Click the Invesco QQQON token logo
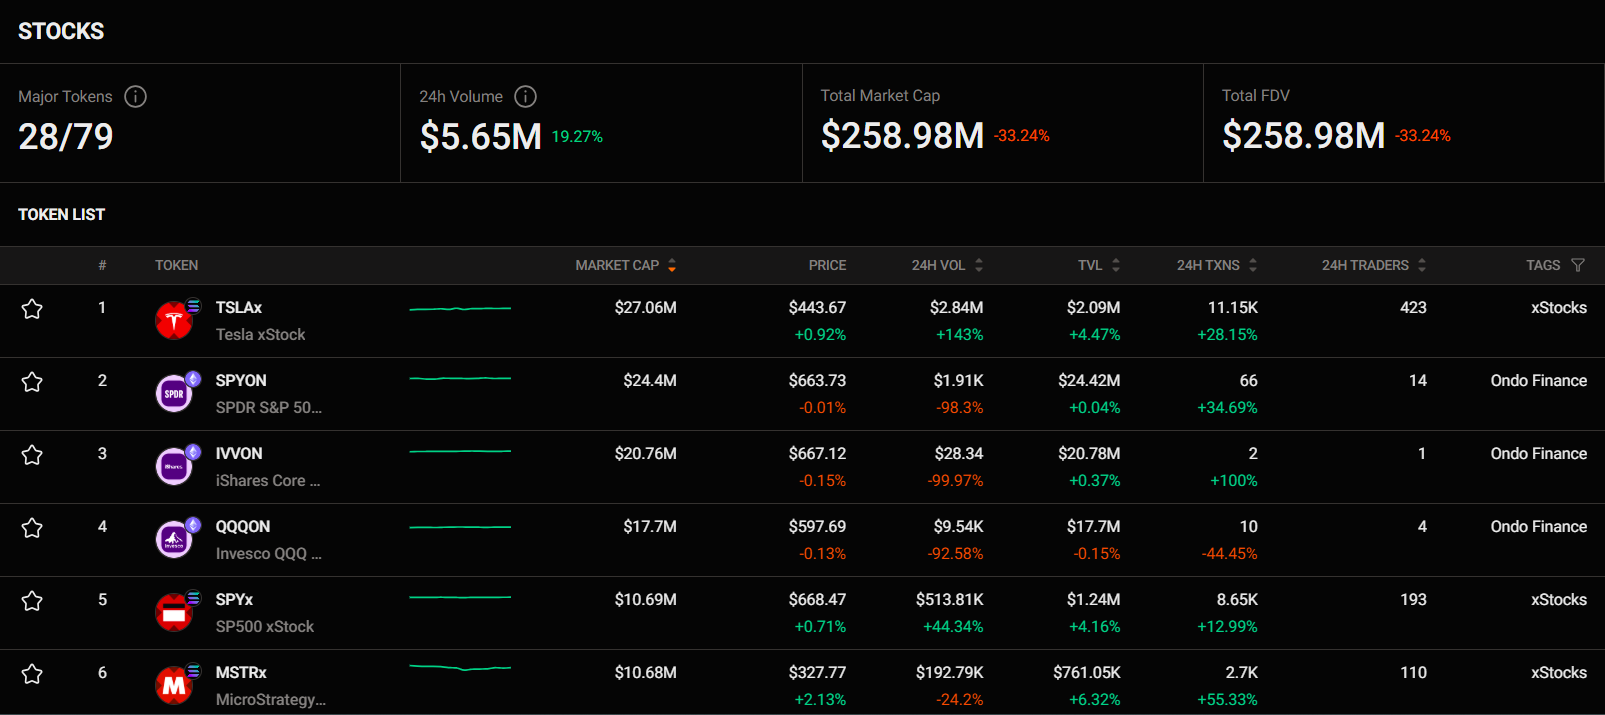Image resolution: width=1605 pixels, height=715 pixels. pyautogui.click(x=175, y=540)
